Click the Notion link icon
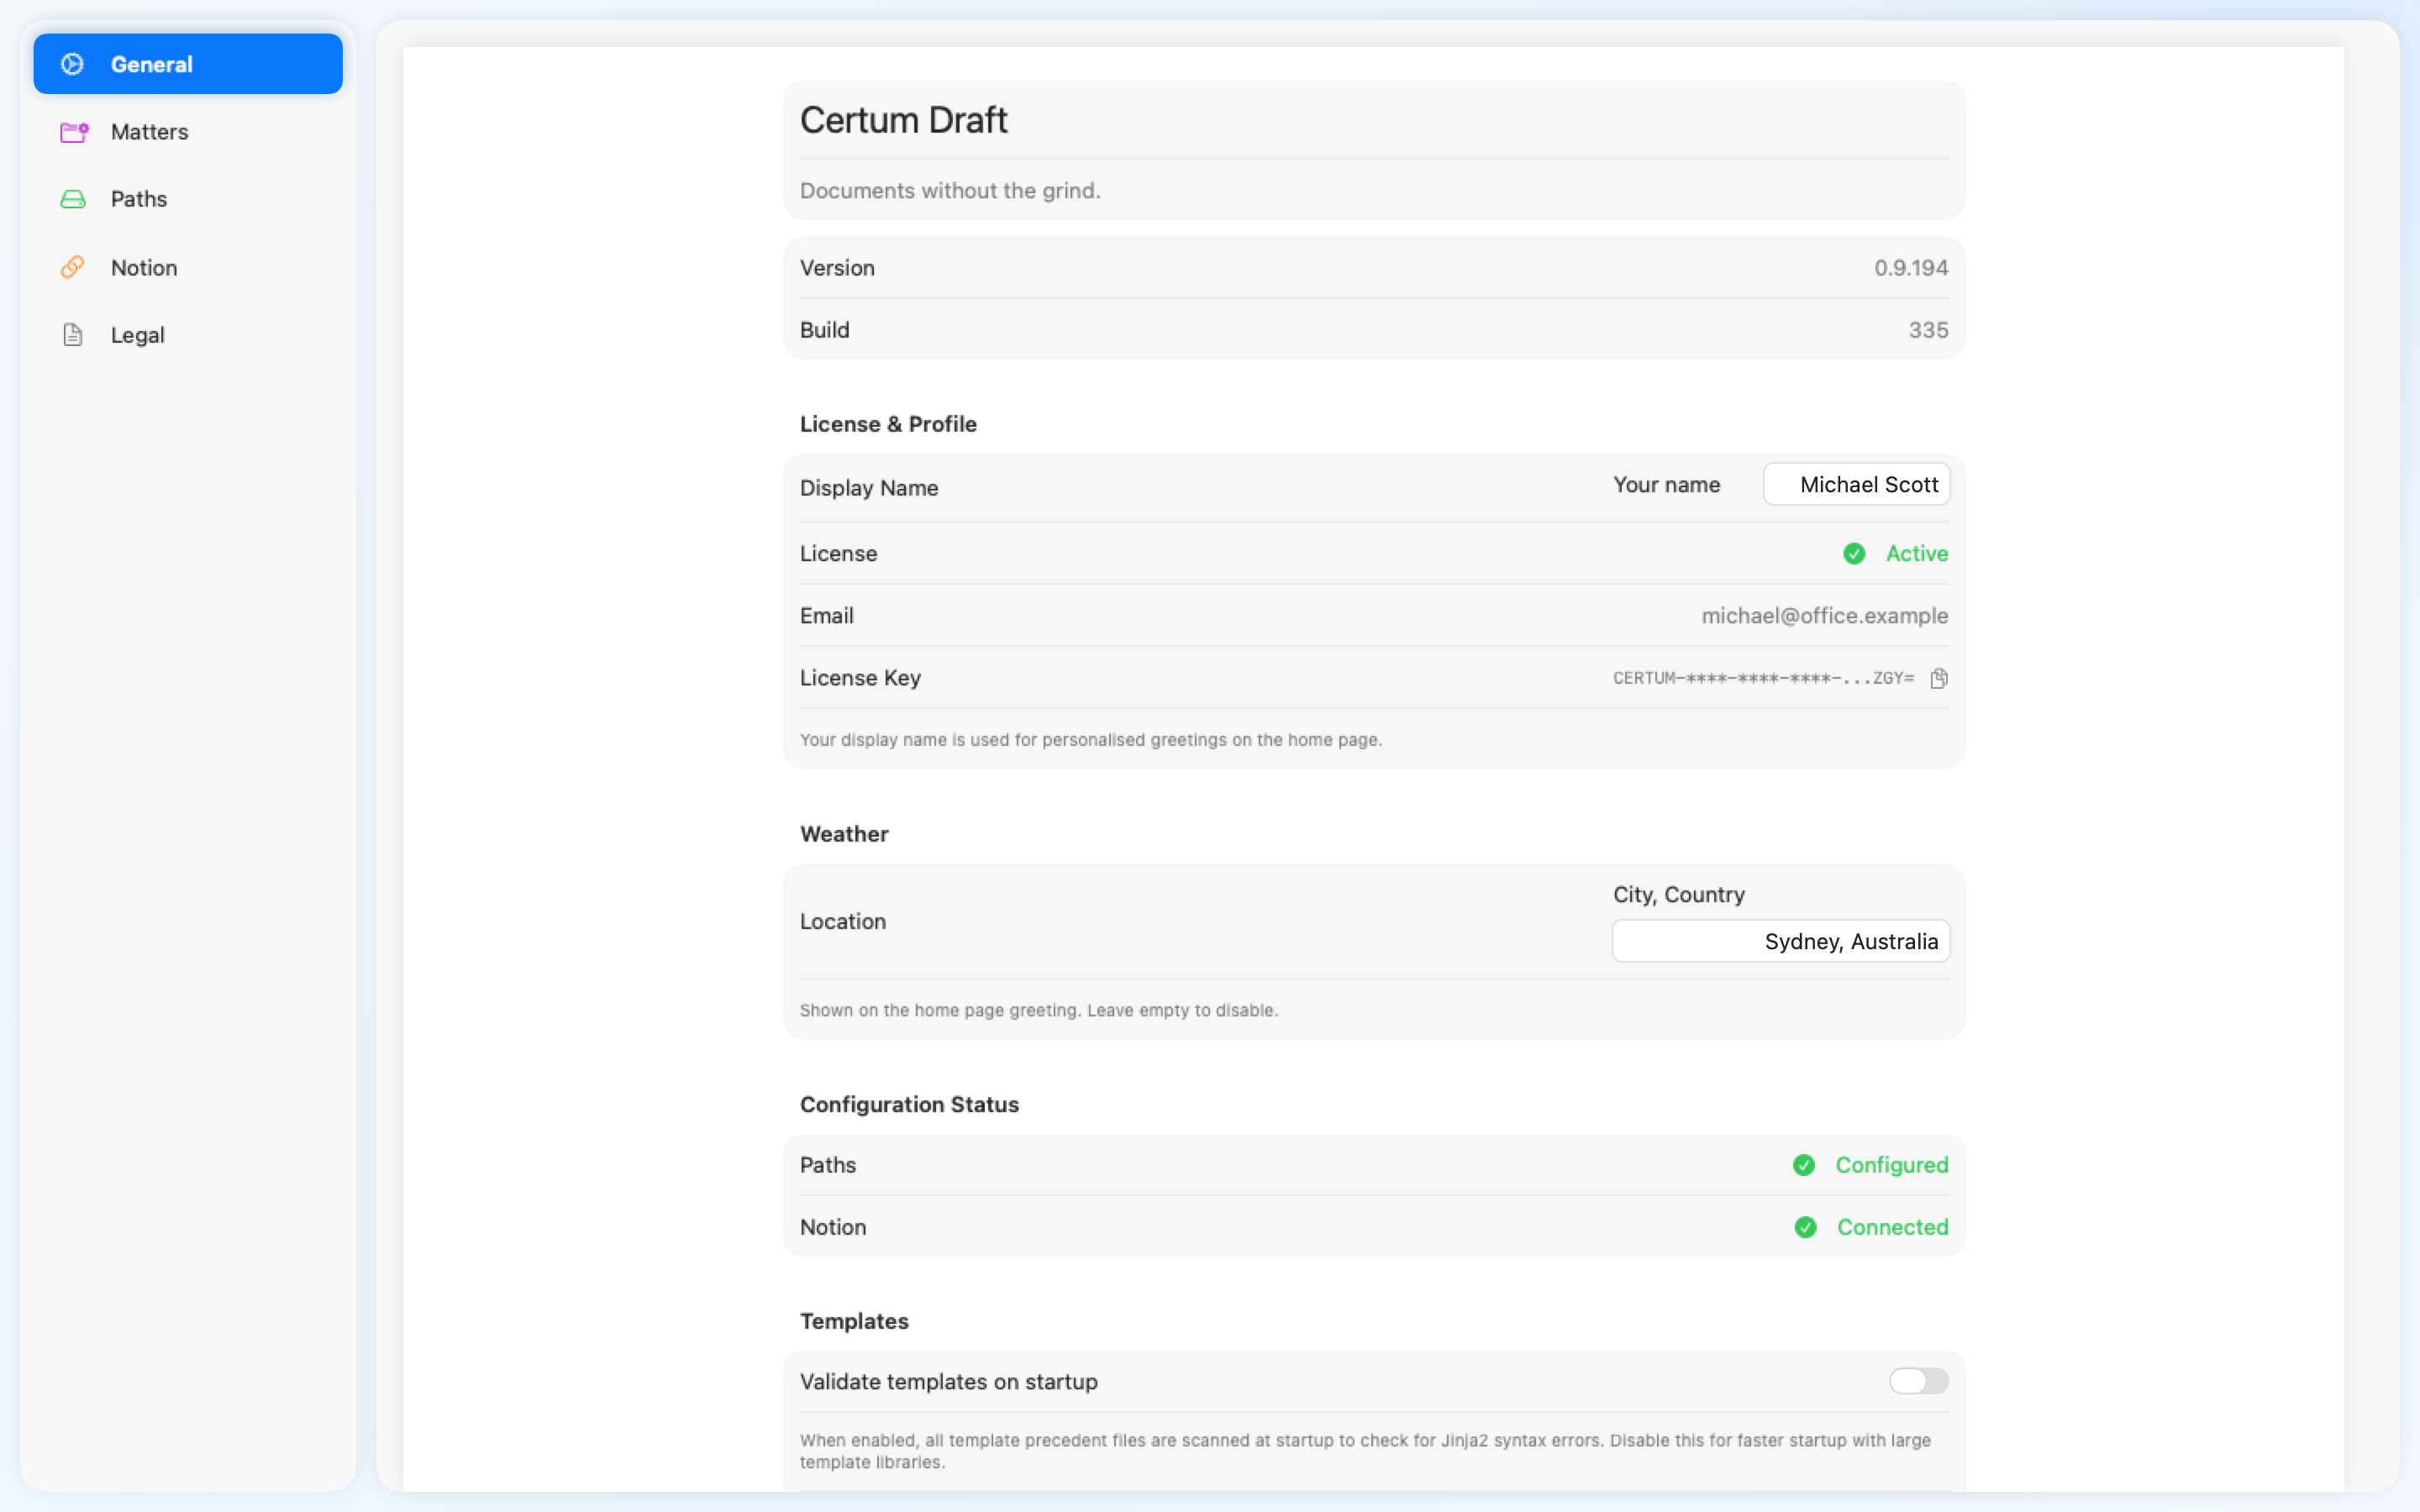 click(x=72, y=267)
